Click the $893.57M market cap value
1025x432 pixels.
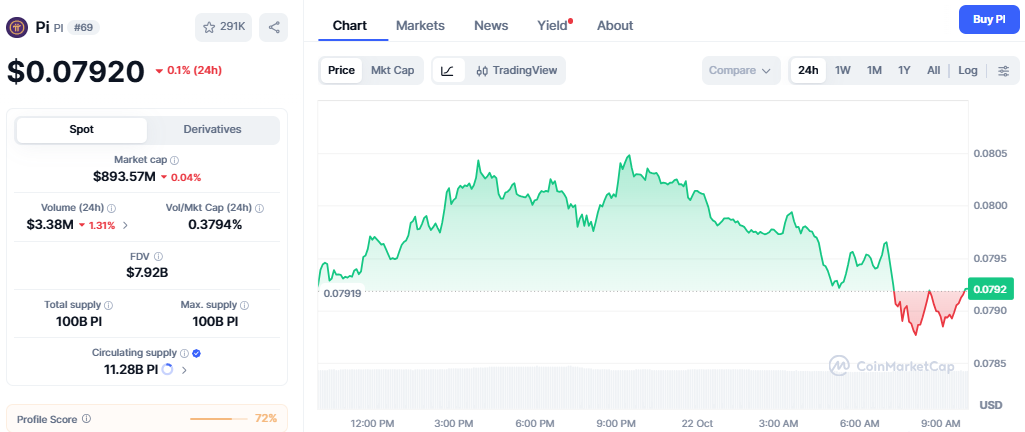coord(124,176)
